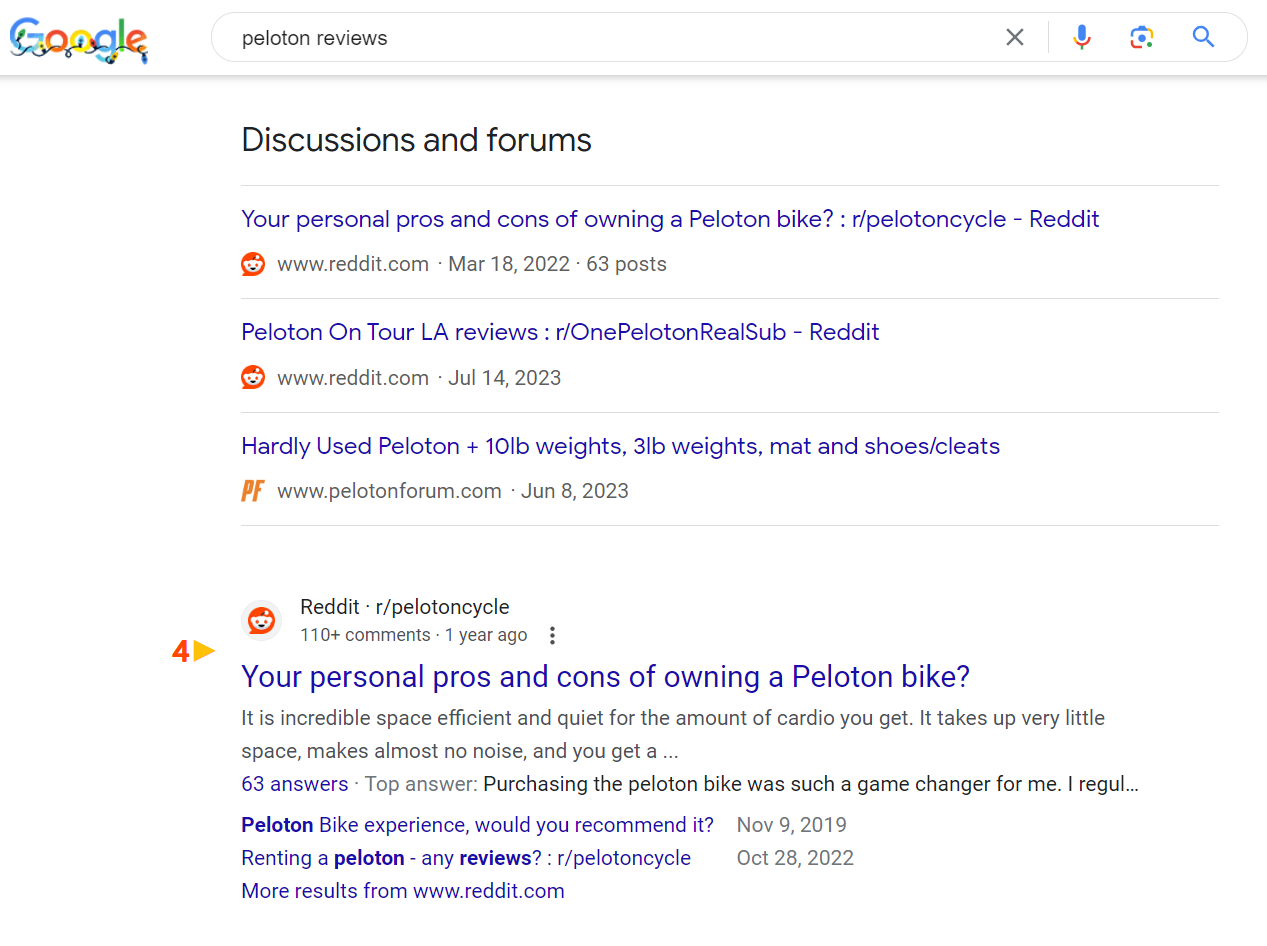Click 'www.pelotonforum.com' source text
The image size is (1267, 946).
[389, 491]
